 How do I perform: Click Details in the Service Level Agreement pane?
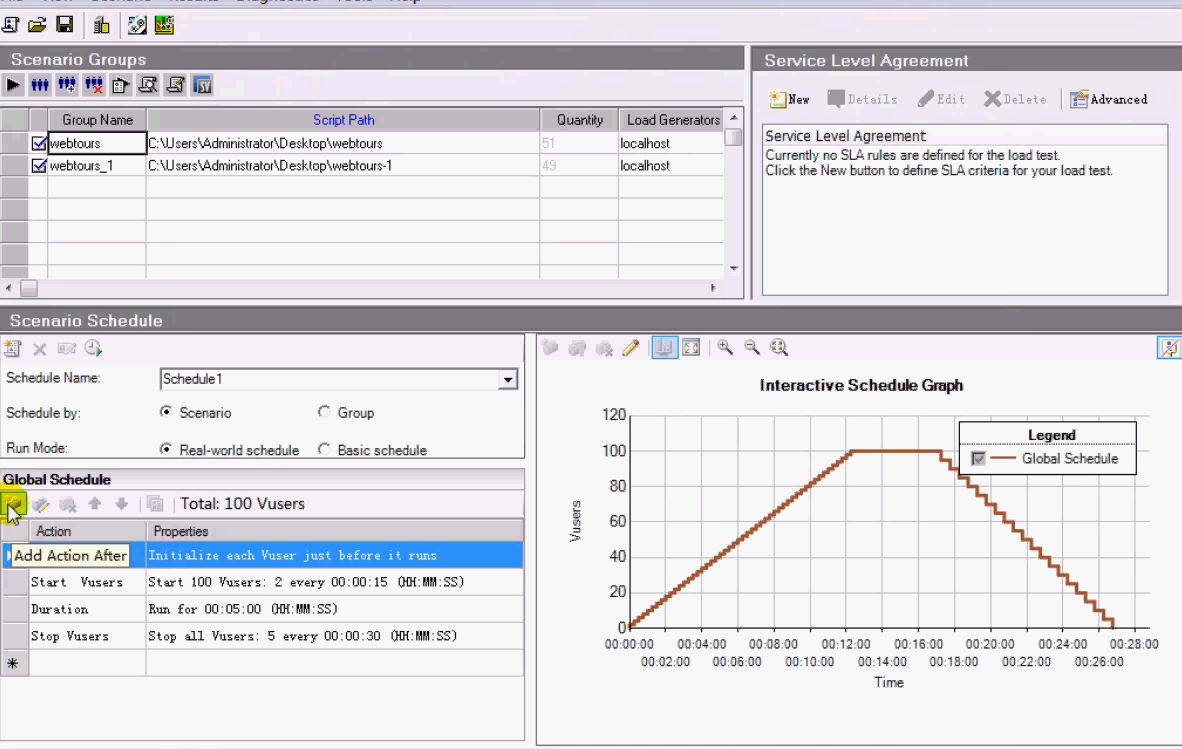coord(862,99)
